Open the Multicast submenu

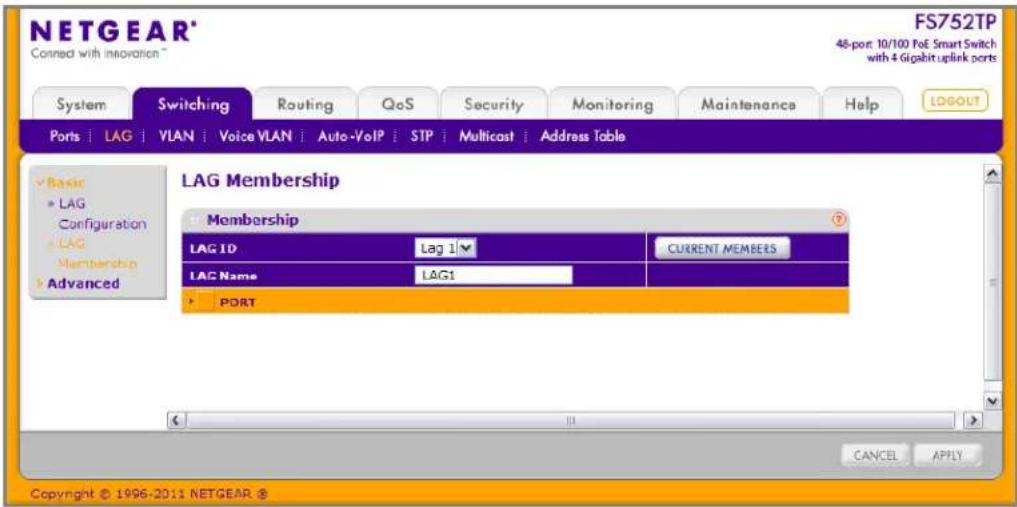486,136
